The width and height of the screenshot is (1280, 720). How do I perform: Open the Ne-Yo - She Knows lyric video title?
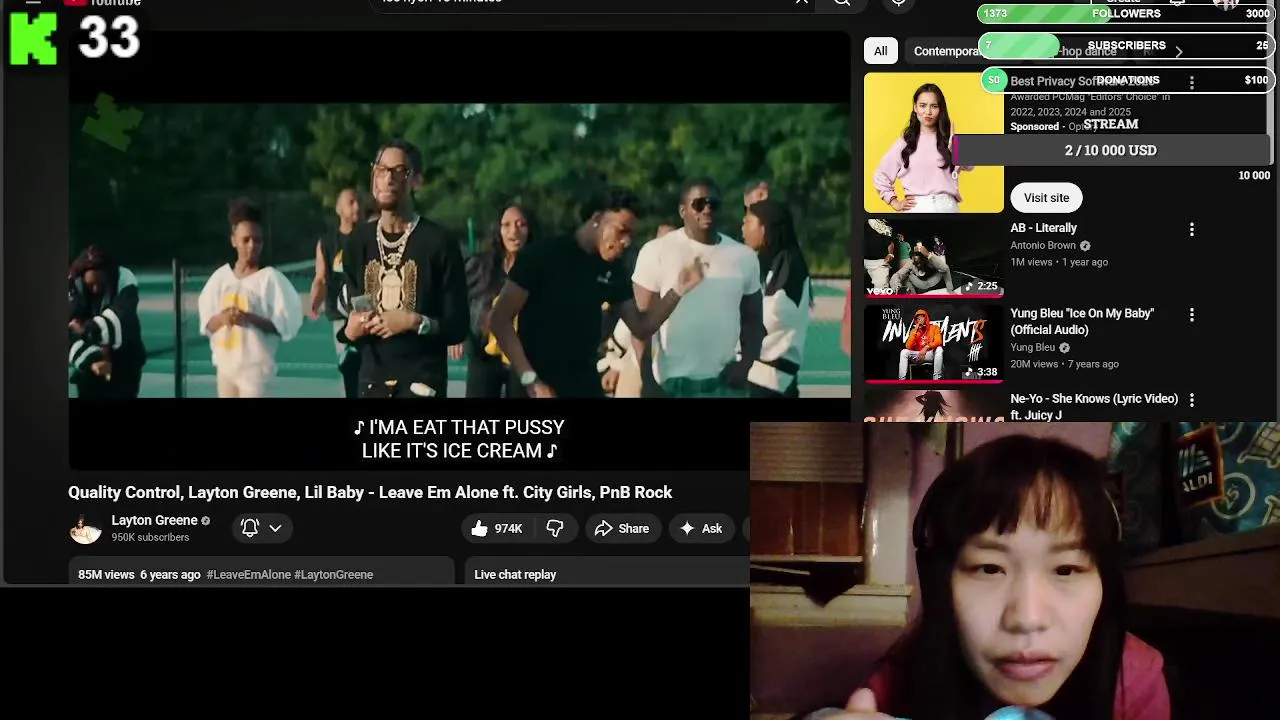[1094, 406]
